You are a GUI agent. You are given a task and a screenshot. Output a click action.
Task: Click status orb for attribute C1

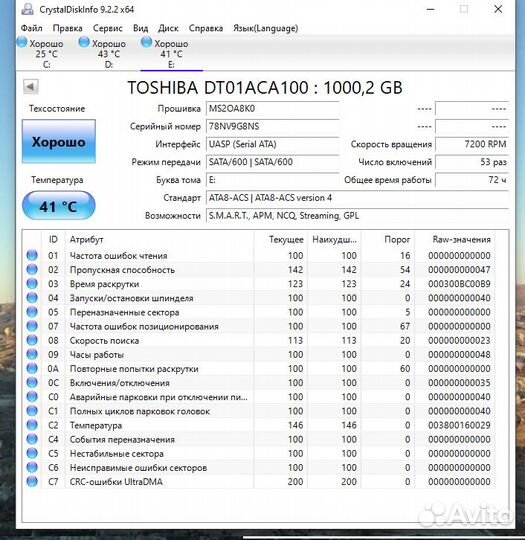32,411
